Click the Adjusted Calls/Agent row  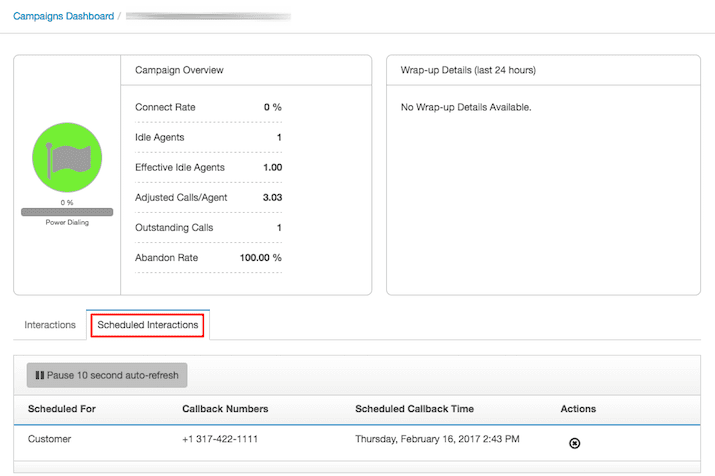[x=207, y=198]
